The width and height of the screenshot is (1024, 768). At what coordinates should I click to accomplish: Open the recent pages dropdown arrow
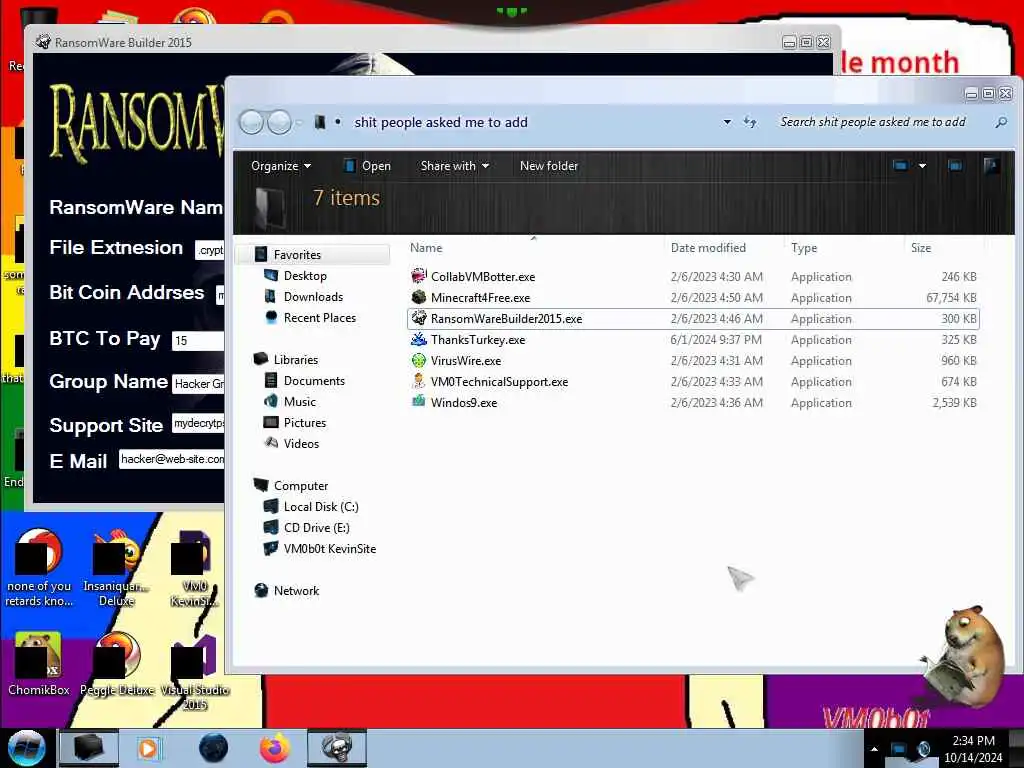[x=299, y=122]
